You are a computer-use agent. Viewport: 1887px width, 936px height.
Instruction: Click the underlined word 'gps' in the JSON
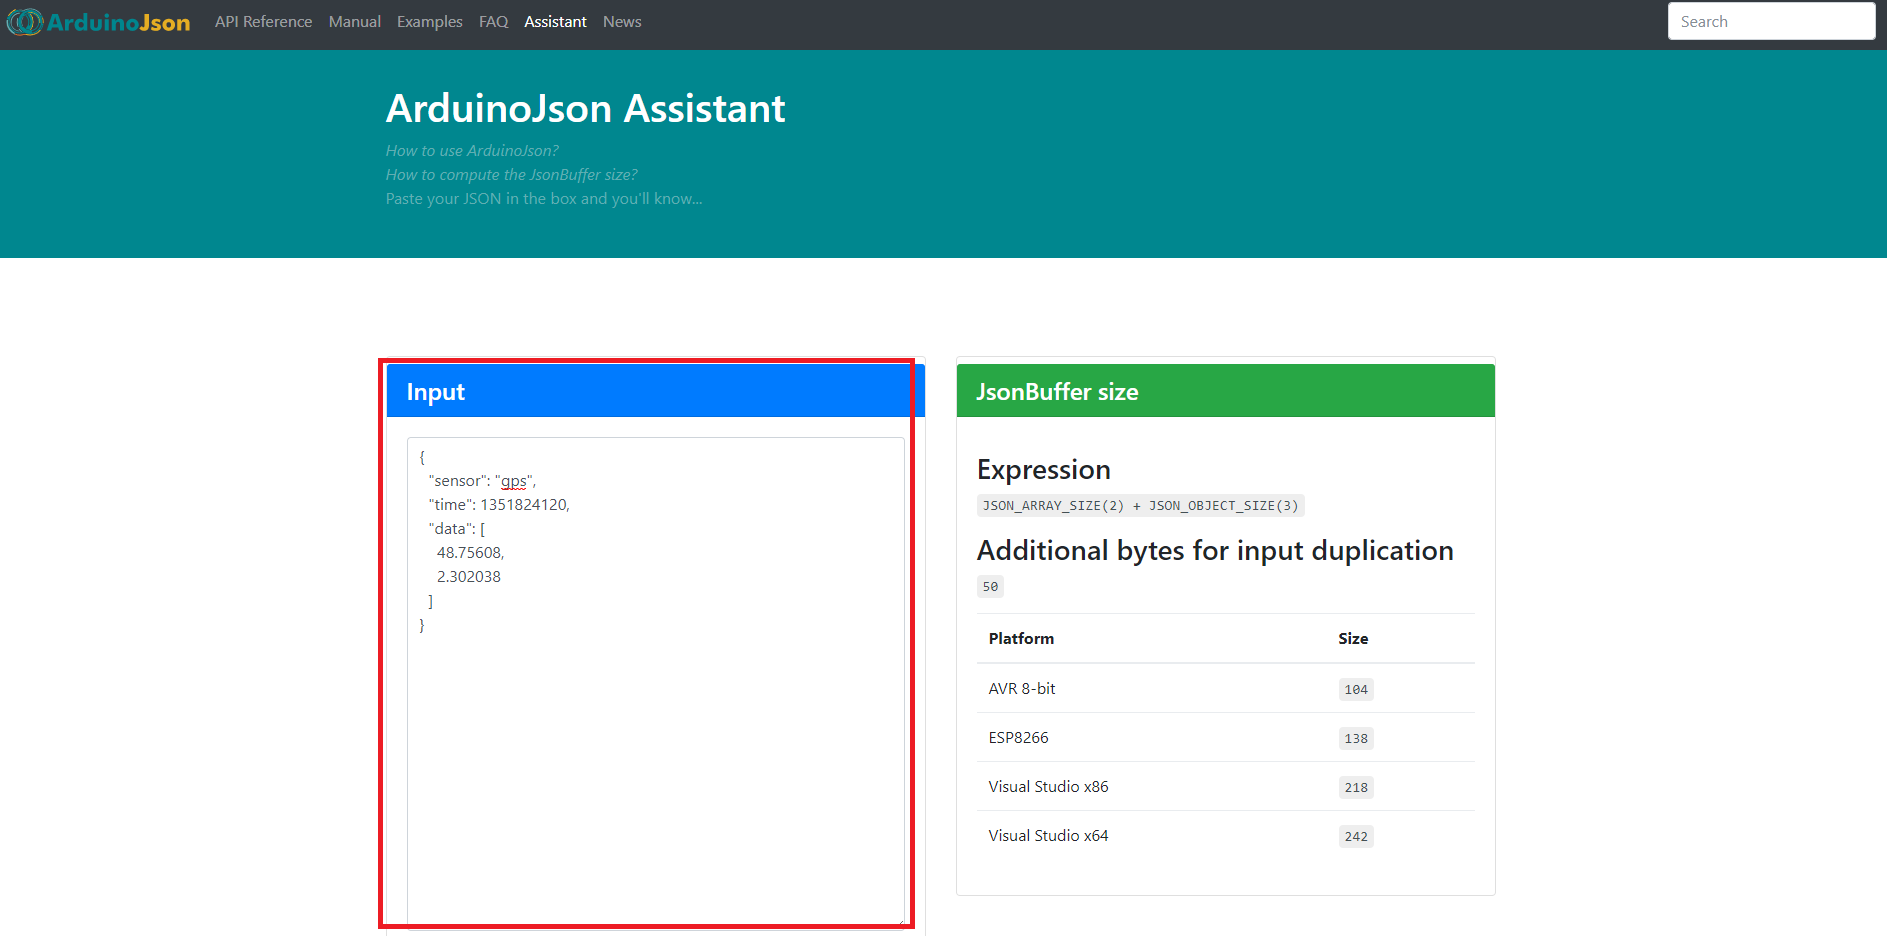click(513, 480)
